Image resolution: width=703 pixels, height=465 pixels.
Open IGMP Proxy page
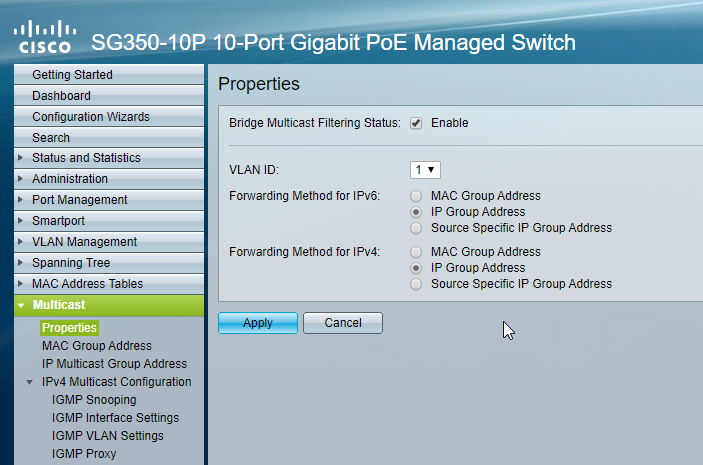click(84, 453)
